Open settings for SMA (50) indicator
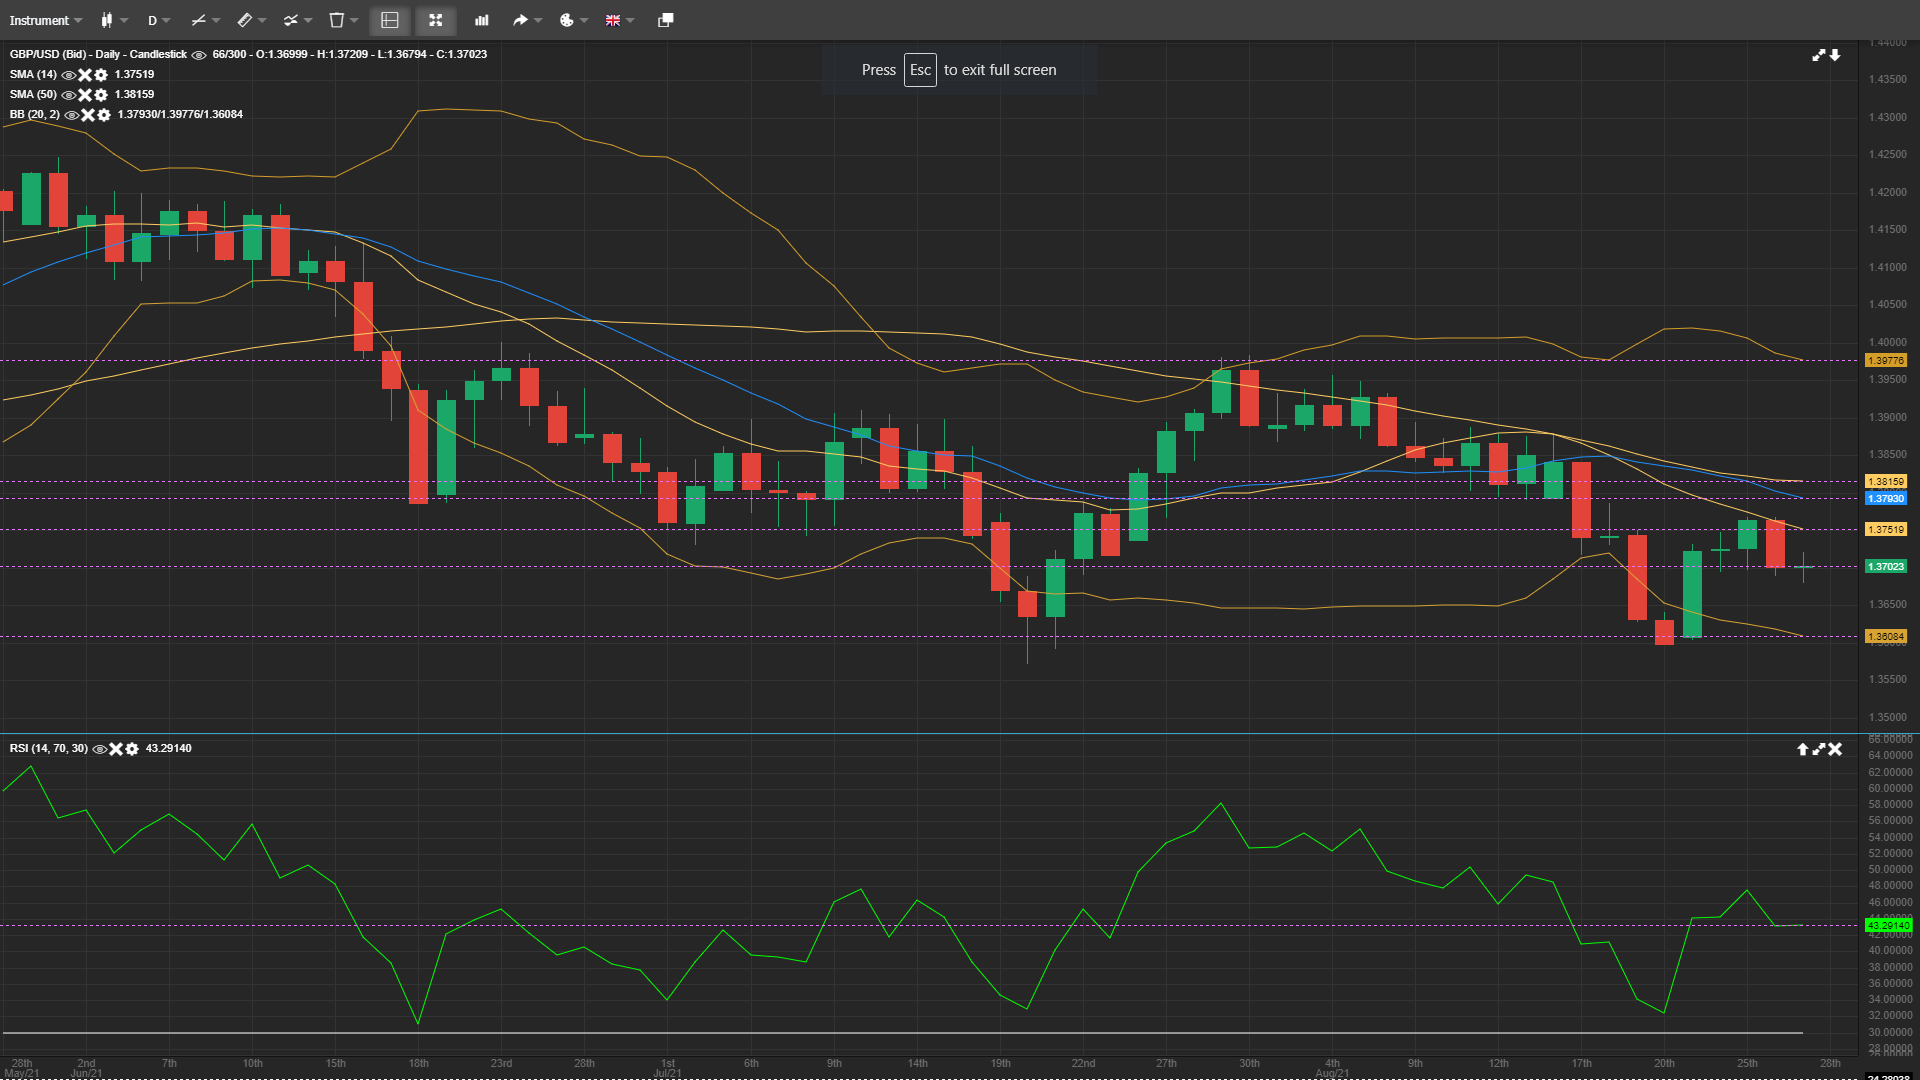 pyautogui.click(x=101, y=95)
